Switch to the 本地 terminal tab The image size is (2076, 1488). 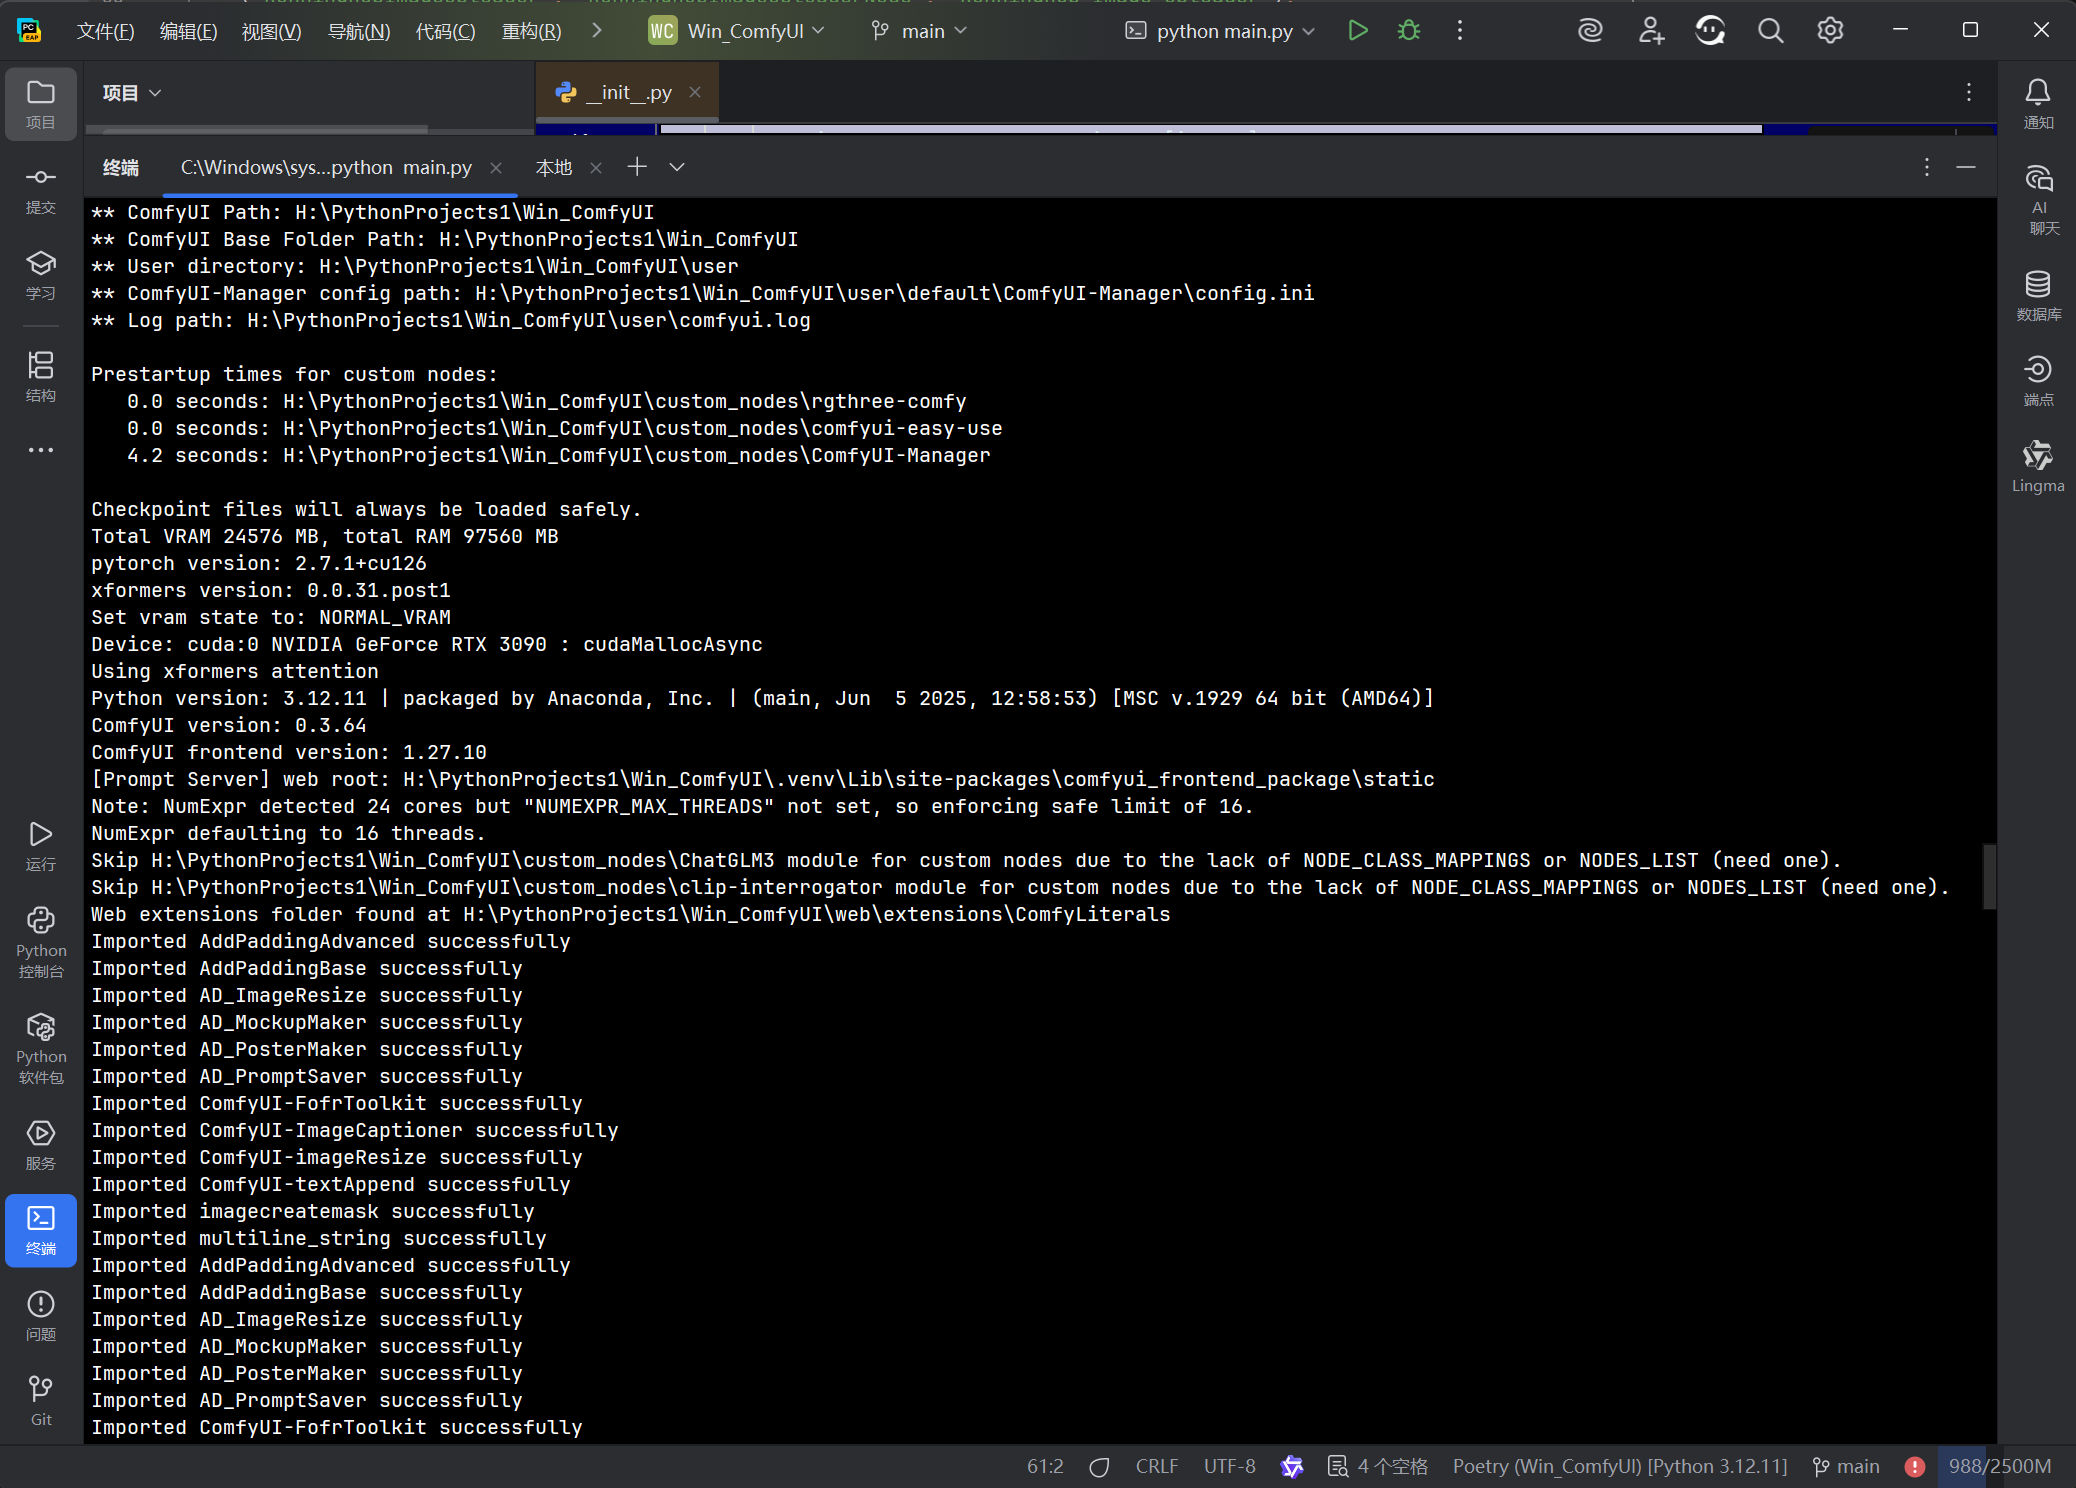click(x=552, y=167)
